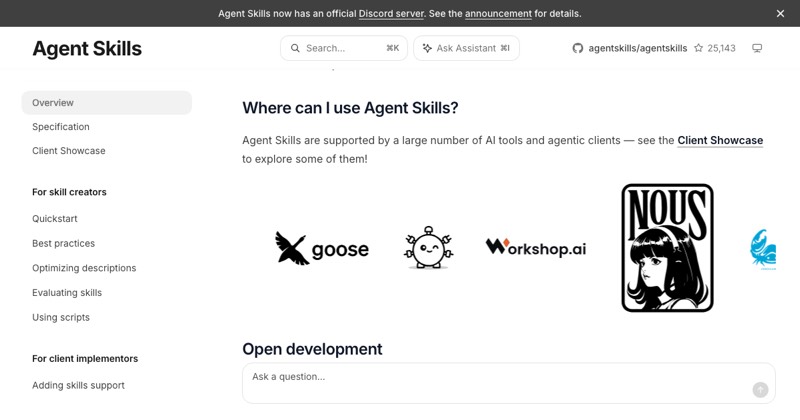The width and height of the screenshot is (800, 420).
Task: Select Overview in the sidebar
Action: (x=107, y=103)
